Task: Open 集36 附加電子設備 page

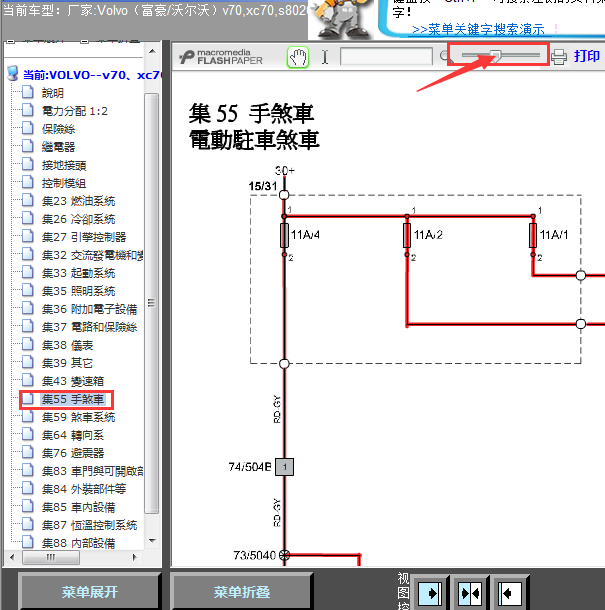Action: (89, 309)
